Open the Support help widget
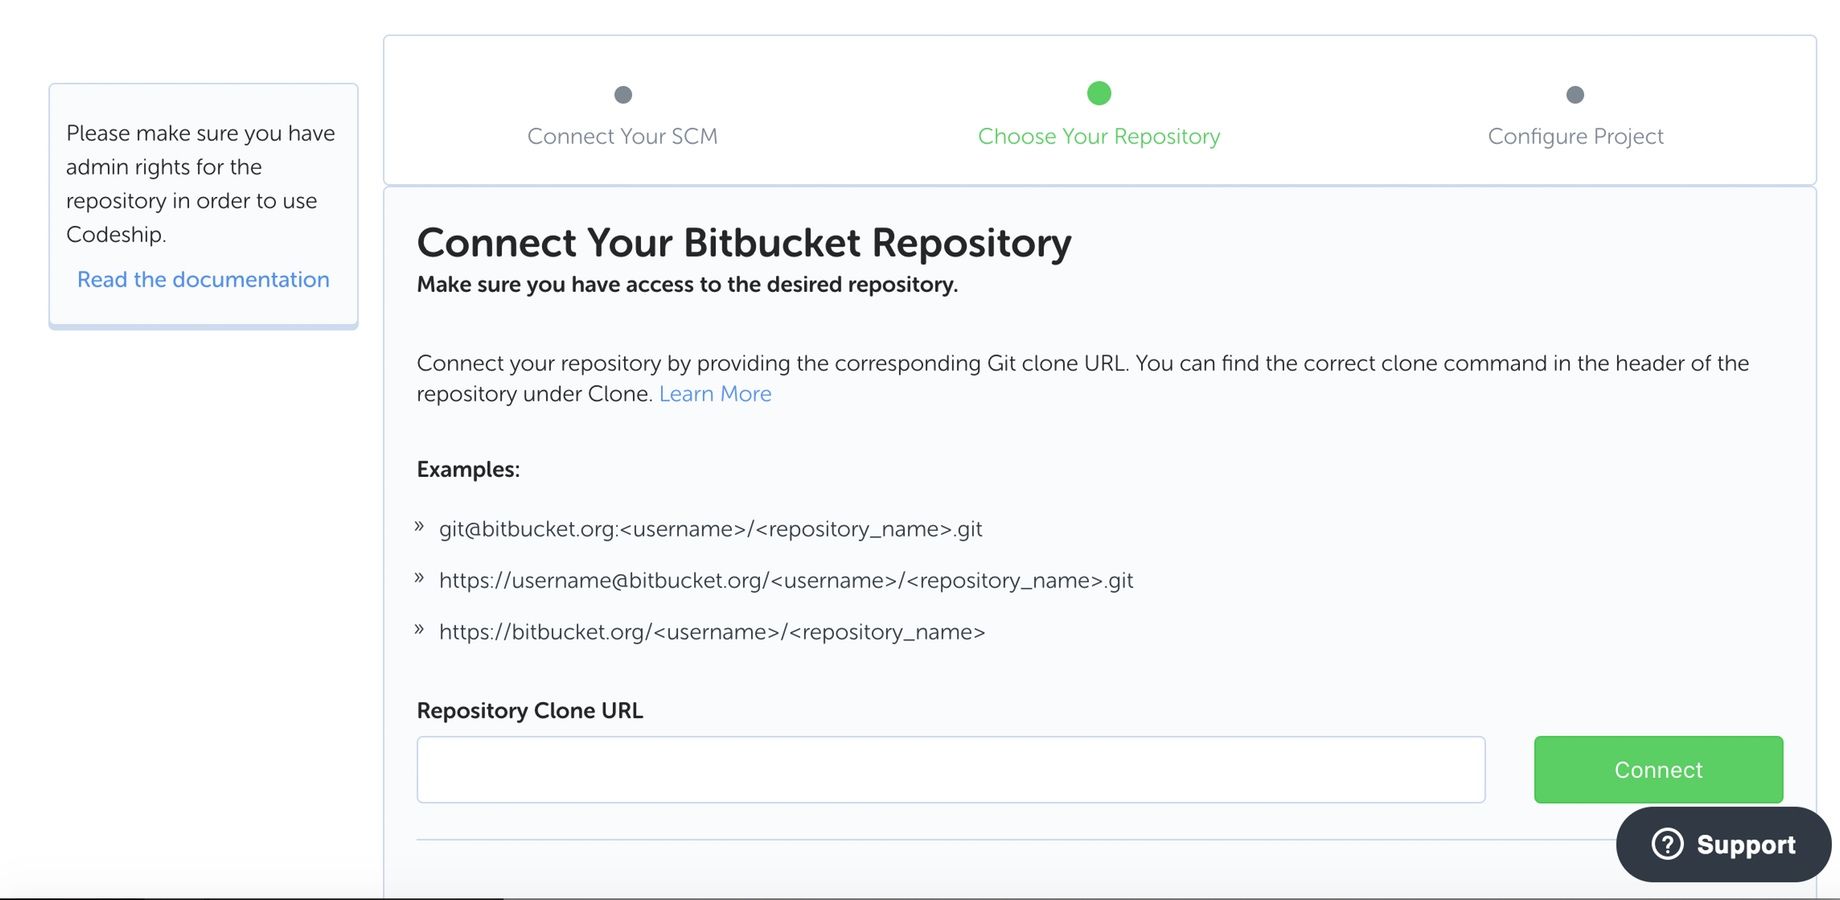1840x900 pixels. 1723,844
